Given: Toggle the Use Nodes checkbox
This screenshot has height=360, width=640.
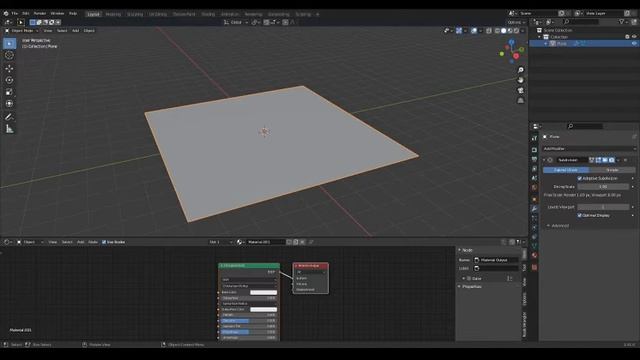Looking at the screenshot, I should click(x=104, y=242).
